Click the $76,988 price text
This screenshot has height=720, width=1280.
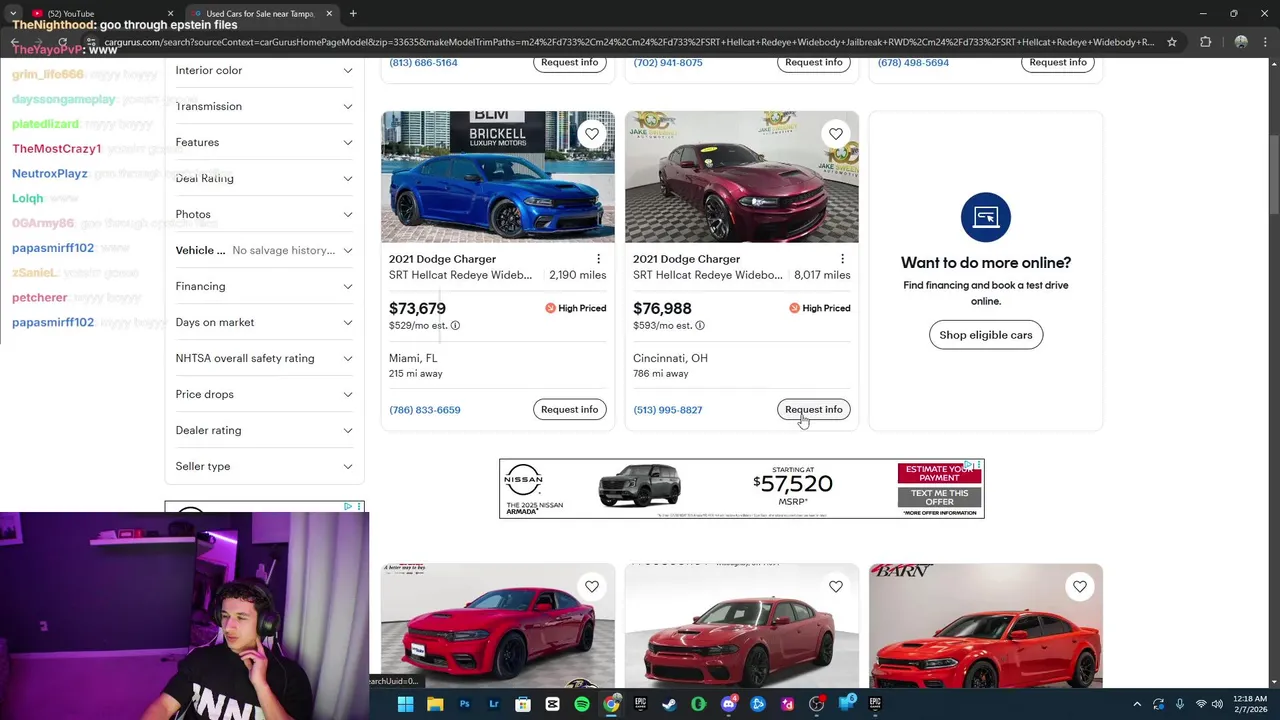click(x=662, y=308)
